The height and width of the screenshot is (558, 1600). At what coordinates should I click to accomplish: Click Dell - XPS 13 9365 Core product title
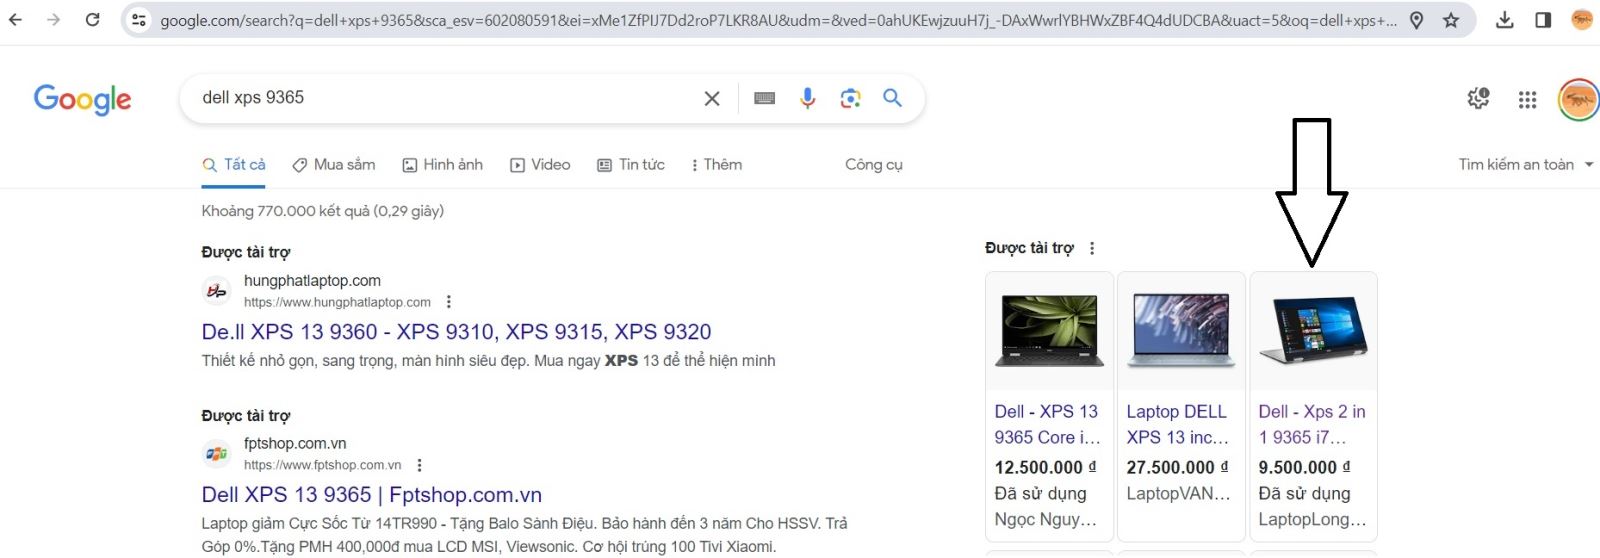(1047, 425)
